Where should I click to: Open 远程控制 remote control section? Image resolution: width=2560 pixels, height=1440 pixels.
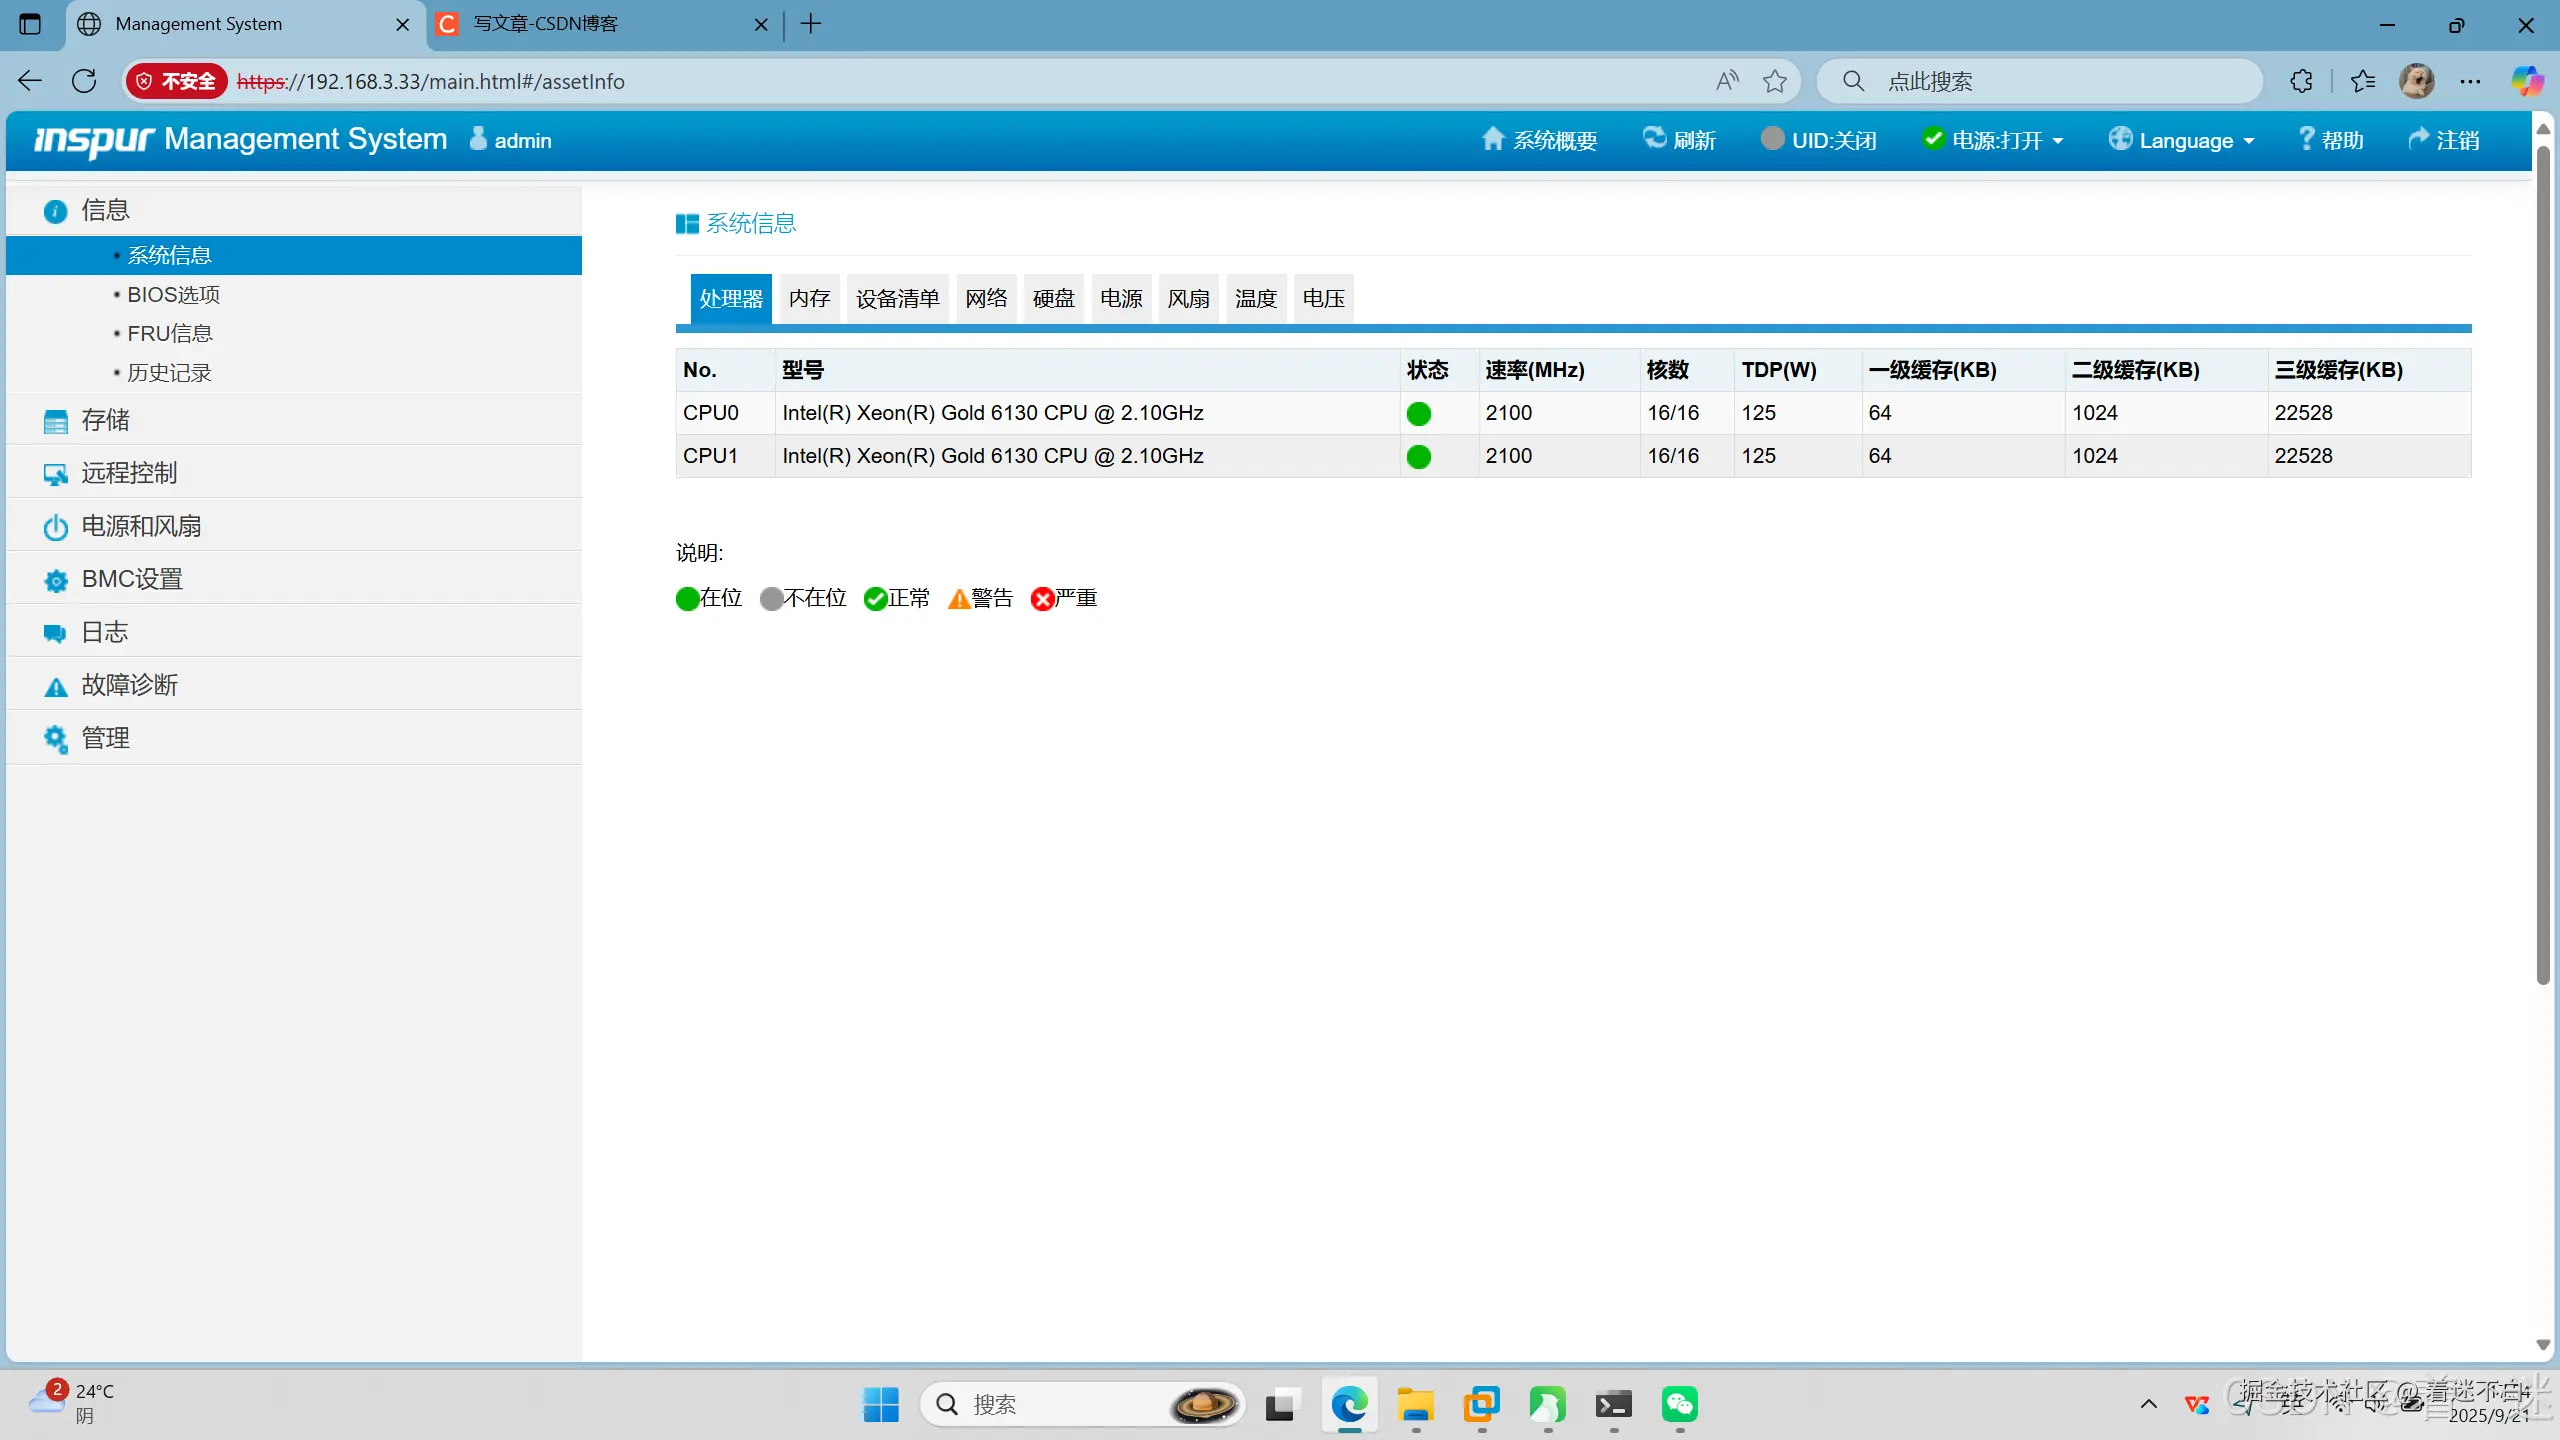pos(128,473)
